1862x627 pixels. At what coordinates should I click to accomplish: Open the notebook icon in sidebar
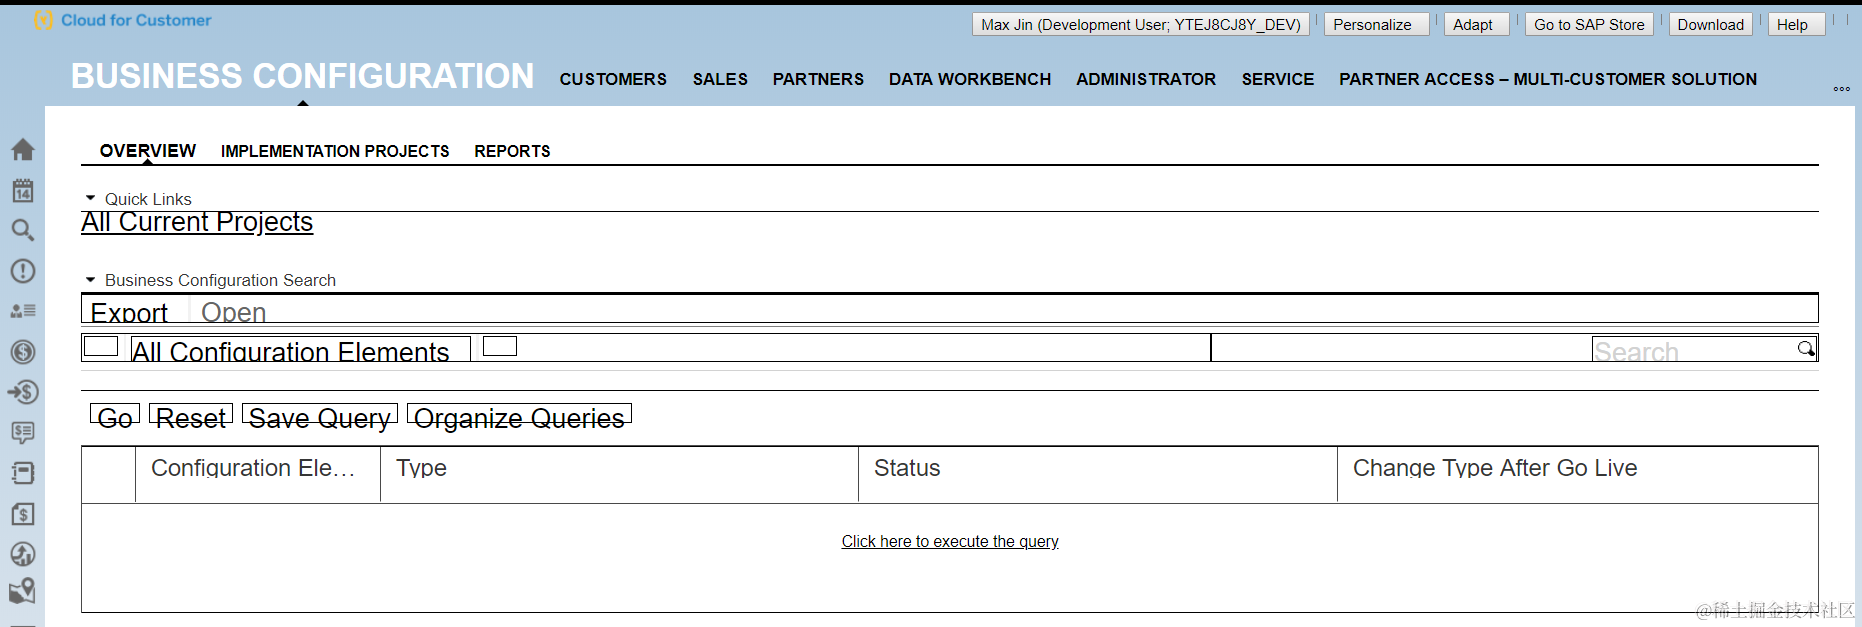point(23,473)
